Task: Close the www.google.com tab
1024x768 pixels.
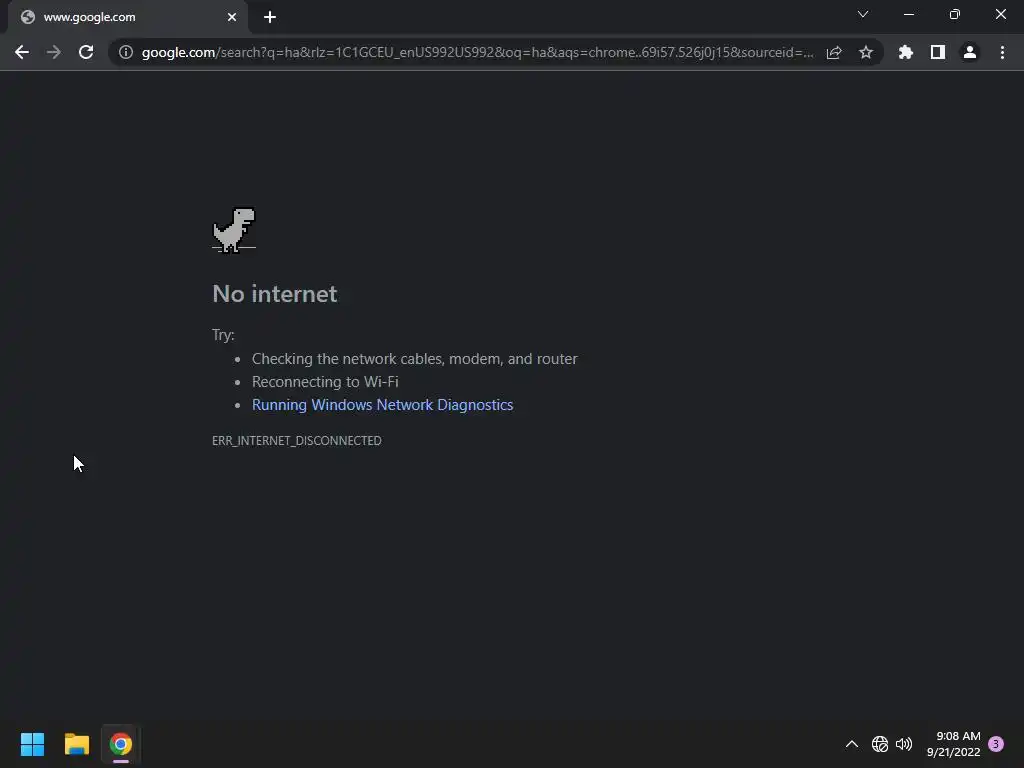Action: [x=232, y=17]
